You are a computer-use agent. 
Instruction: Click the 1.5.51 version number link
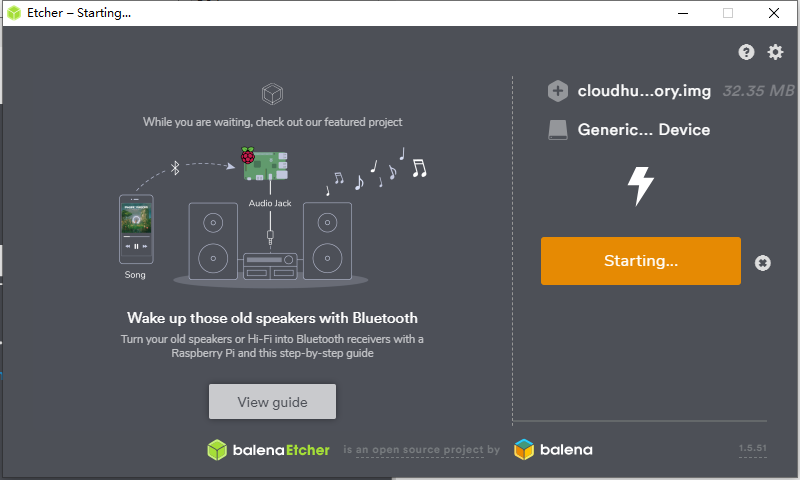pos(753,448)
